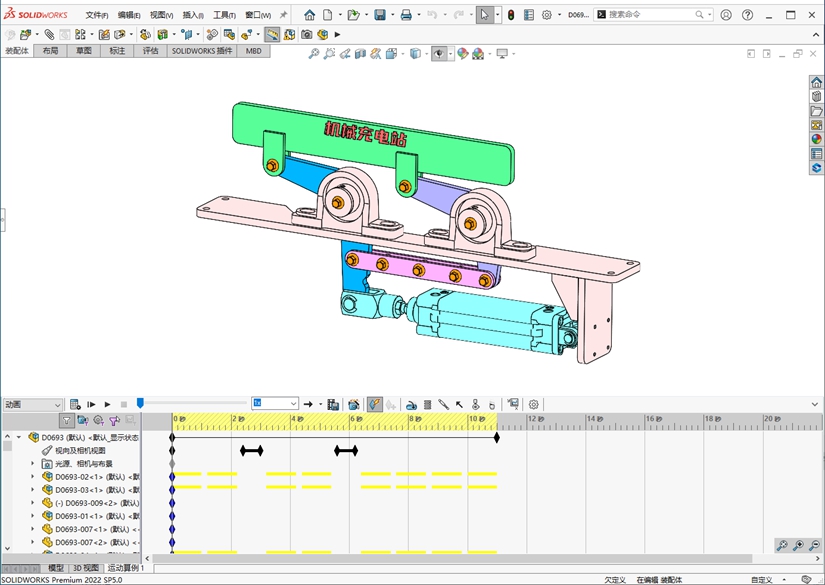
Task: Collapse the D0693 top-level assembly node
Action: pyautogui.click(x=19, y=437)
